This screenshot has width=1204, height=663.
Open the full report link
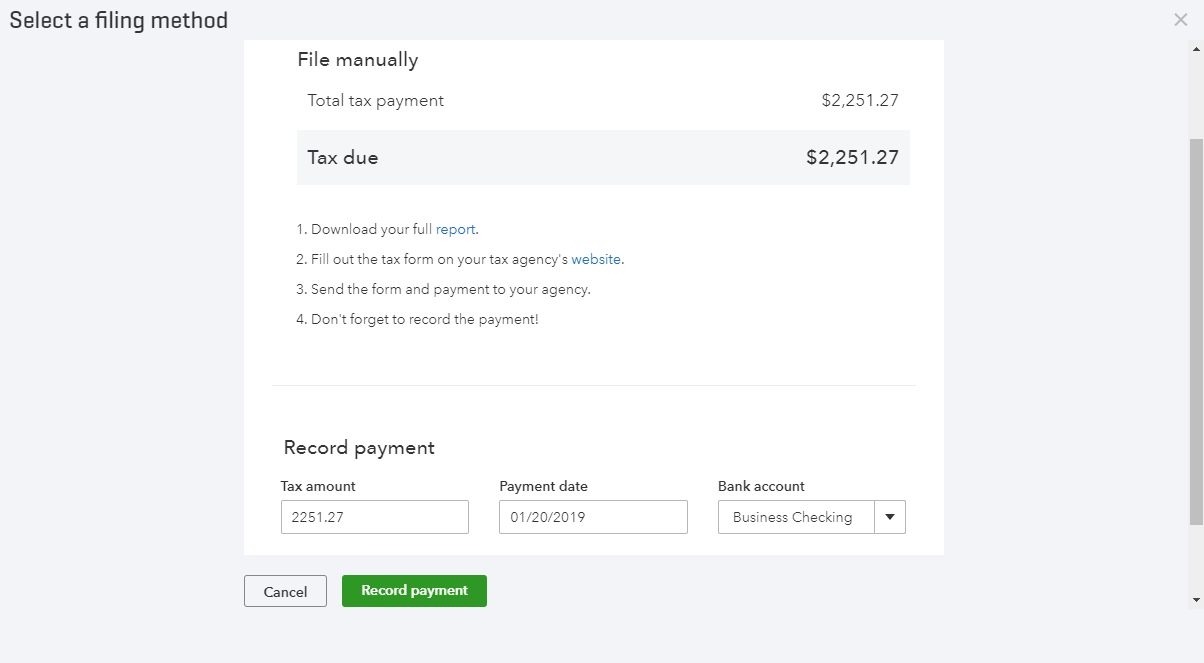point(455,229)
